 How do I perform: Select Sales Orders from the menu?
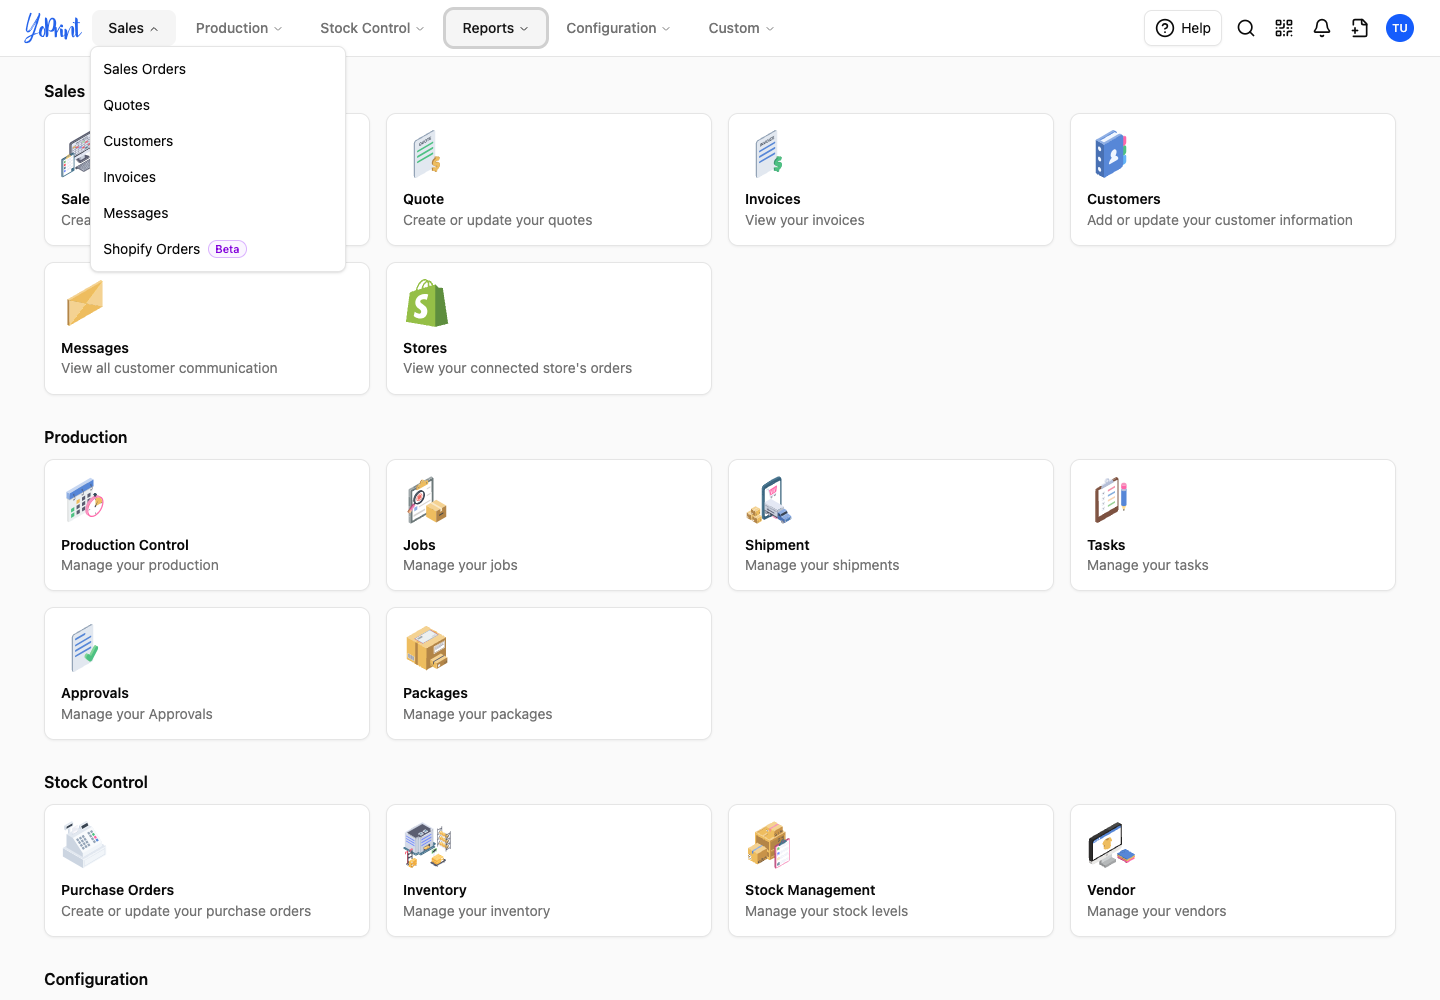tap(218, 69)
